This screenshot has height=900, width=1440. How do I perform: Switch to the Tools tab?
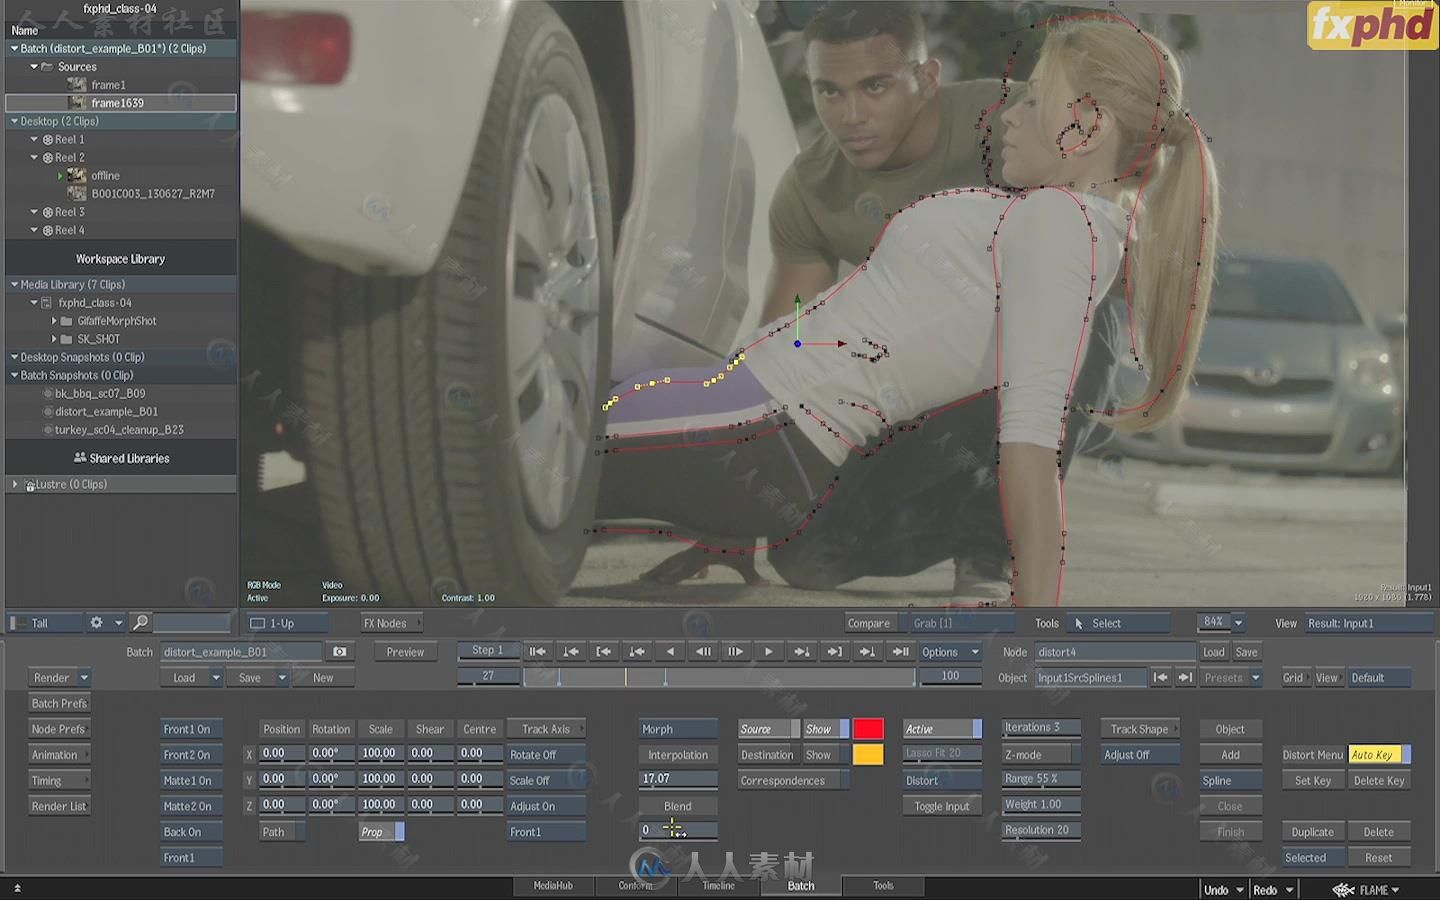point(883,886)
